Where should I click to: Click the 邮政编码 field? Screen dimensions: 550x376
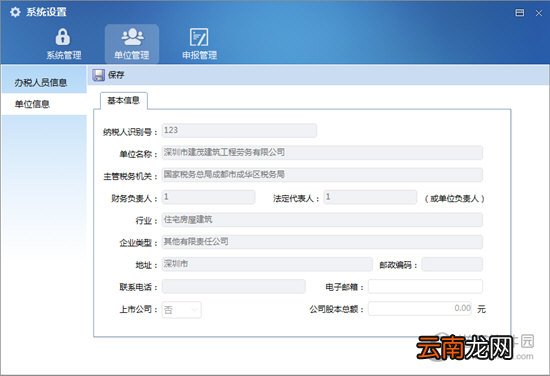[x=452, y=264]
